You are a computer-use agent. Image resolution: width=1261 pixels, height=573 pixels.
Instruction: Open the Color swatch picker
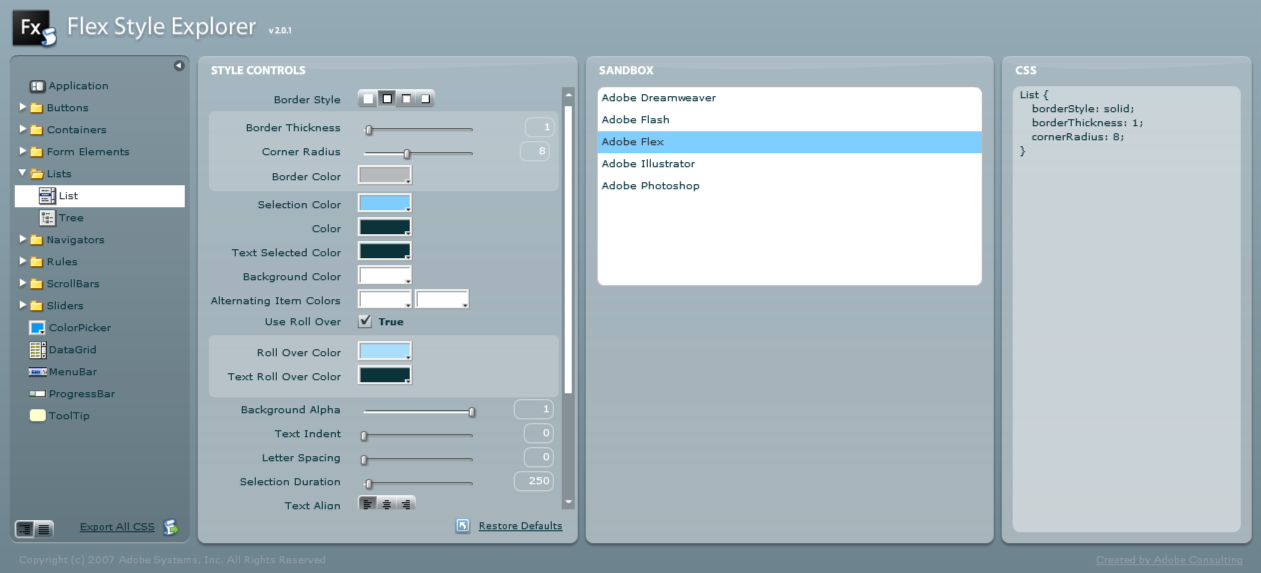pos(385,228)
